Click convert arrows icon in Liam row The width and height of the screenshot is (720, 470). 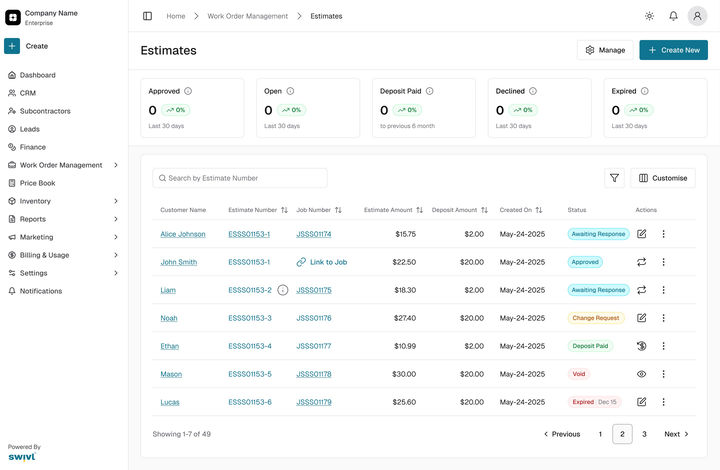(x=641, y=290)
